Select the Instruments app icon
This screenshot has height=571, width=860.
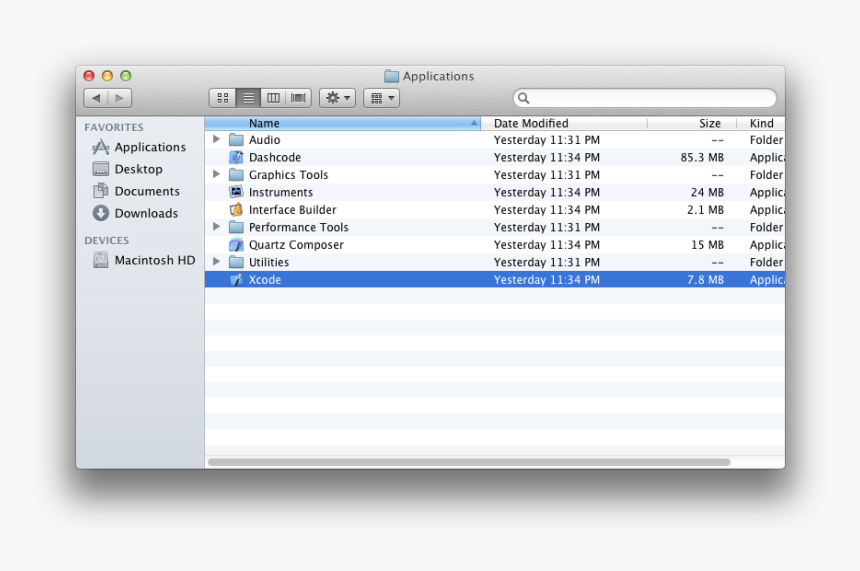click(236, 192)
